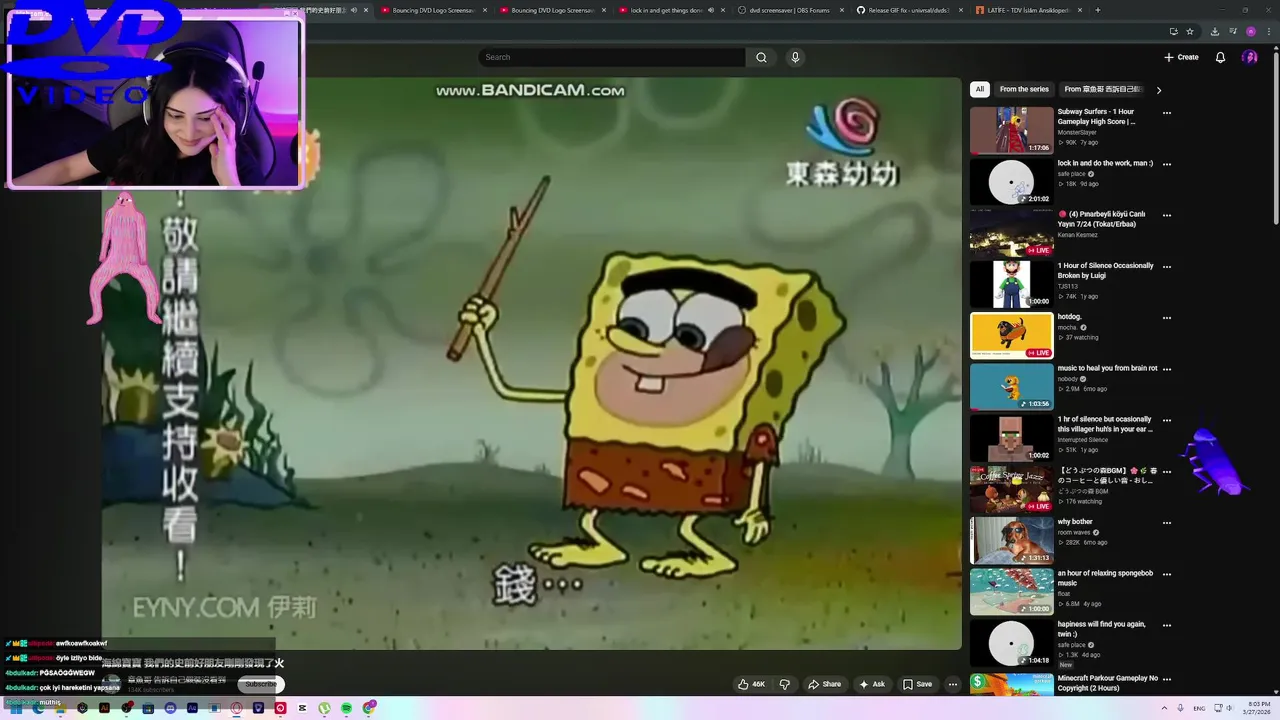Open '1 Hour of Silence Occasionally Broken by Luigi'
The height and width of the screenshot is (720, 1280).
(1105, 271)
